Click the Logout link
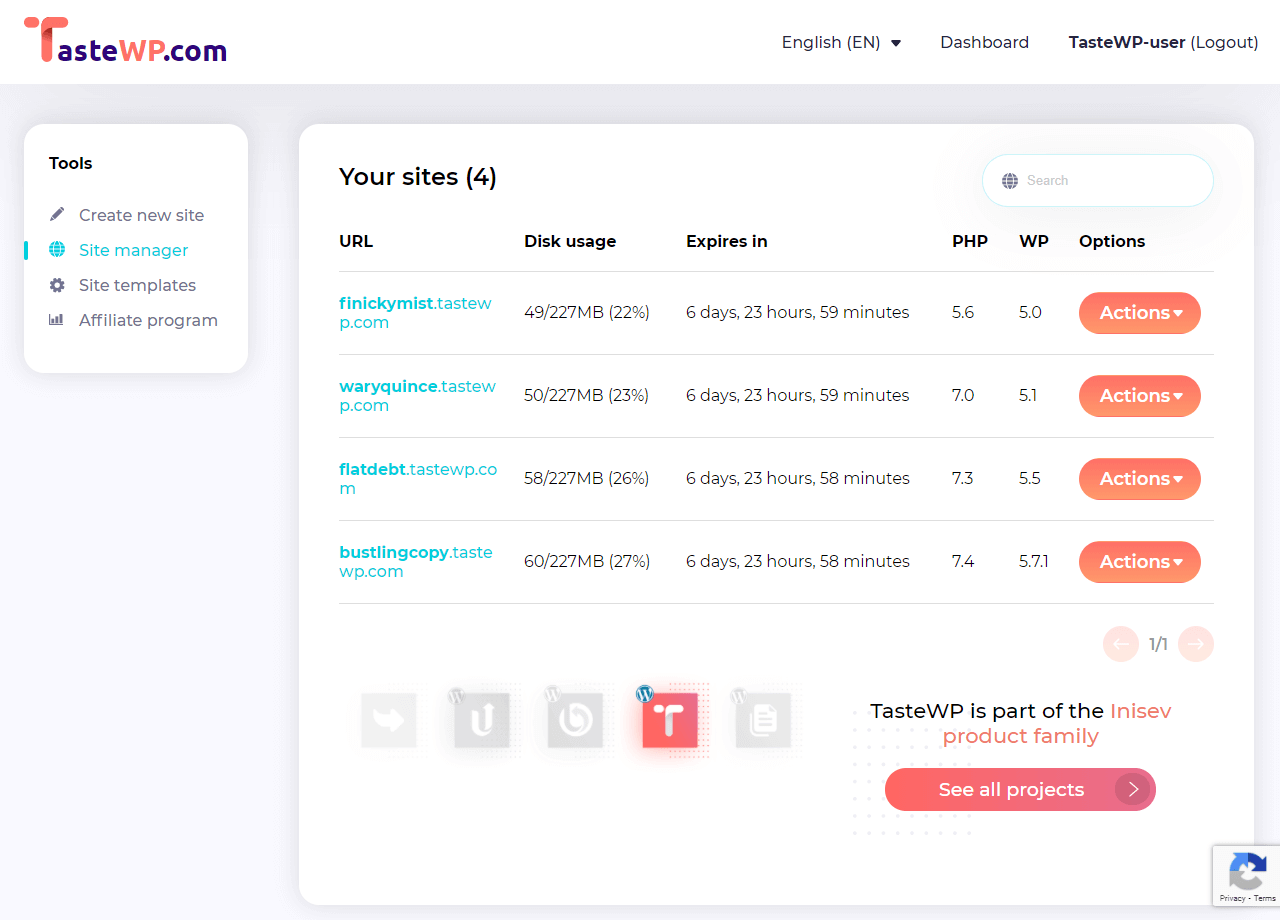Screen dimensions: 1280x920 click(1224, 42)
